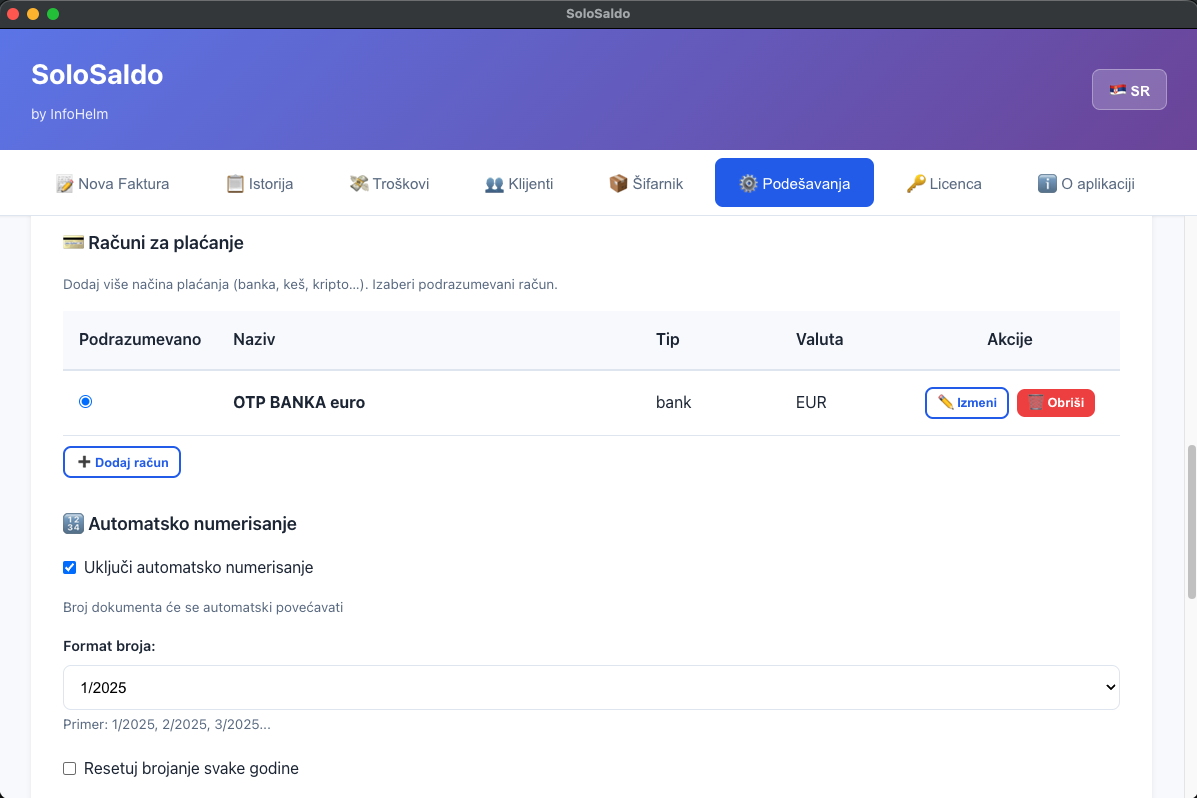Image resolution: width=1197 pixels, height=798 pixels.
Task: Click the vertical scrollbar thumb
Action: pyautogui.click(x=1190, y=520)
